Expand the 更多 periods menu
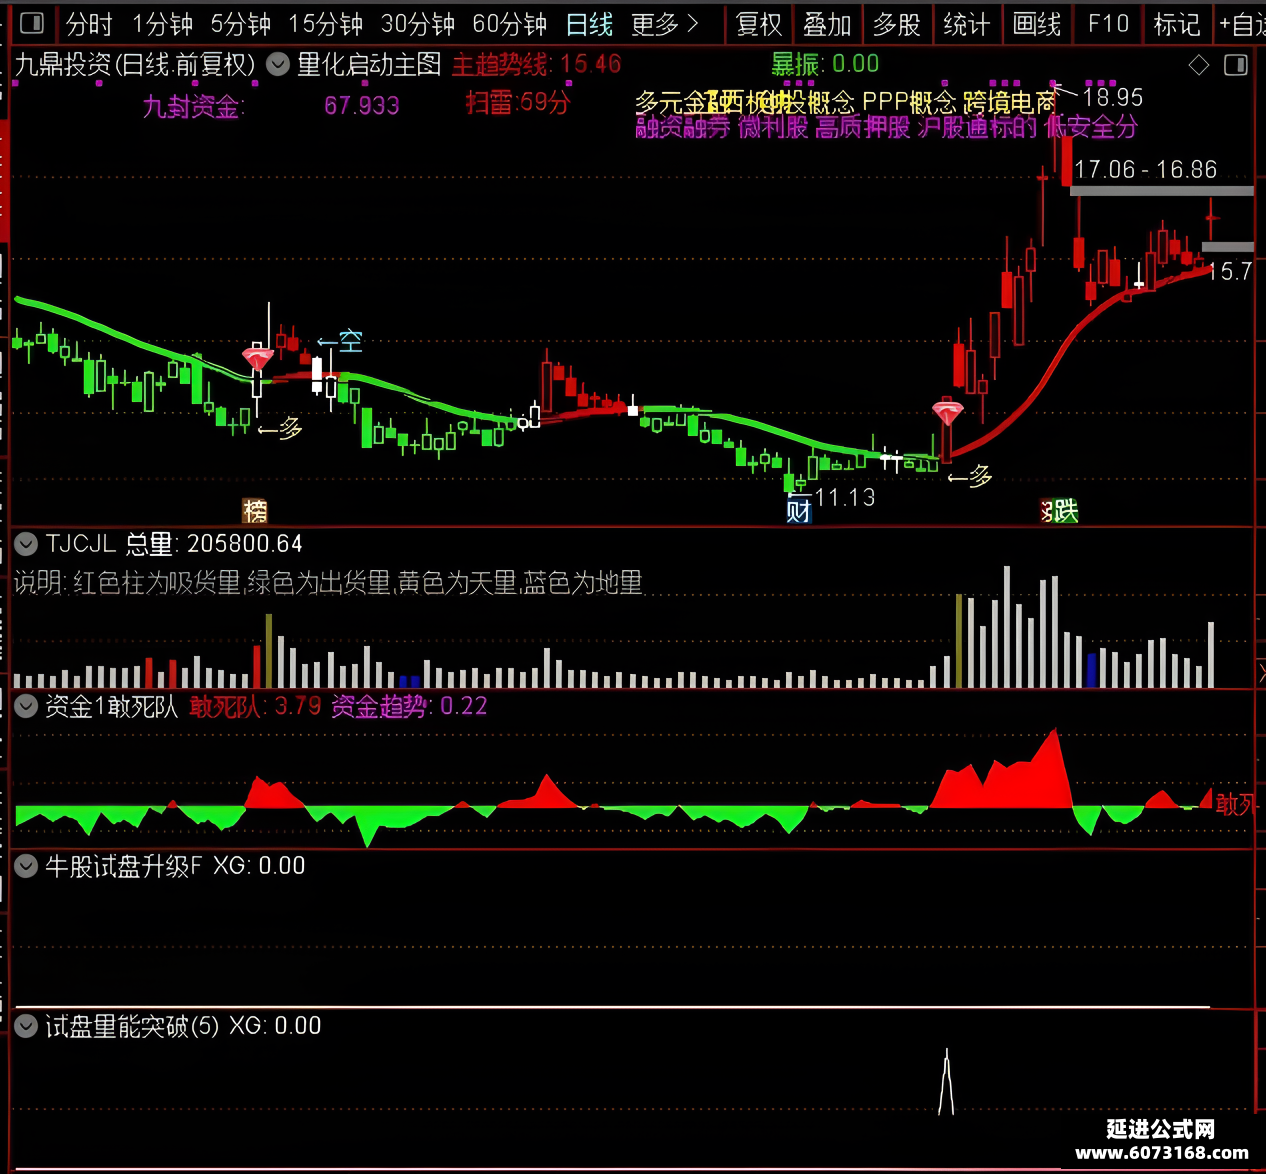1266x1174 pixels. (x=664, y=24)
